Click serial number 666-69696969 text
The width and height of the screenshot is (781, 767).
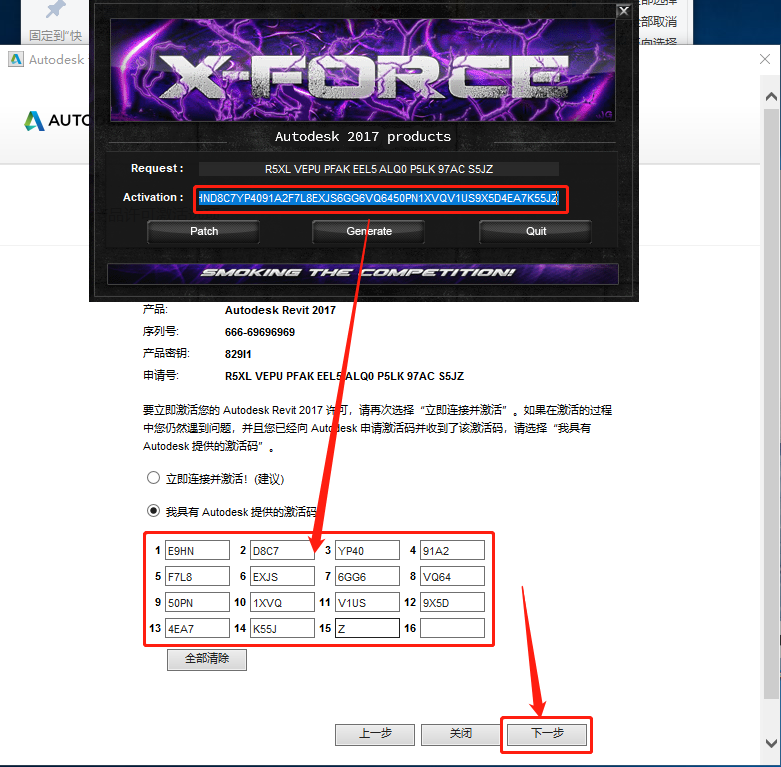(x=260, y=332)
